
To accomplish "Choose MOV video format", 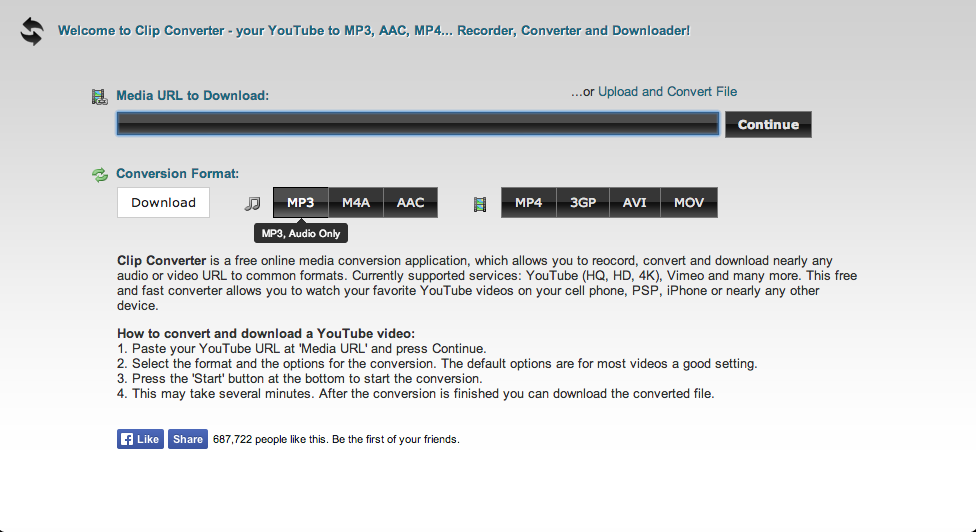I will (689, 202).
